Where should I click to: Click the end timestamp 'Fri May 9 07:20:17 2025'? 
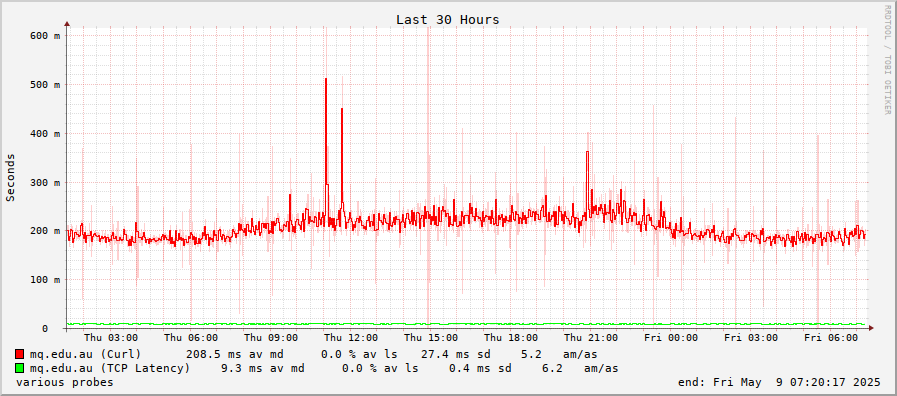[x=796, y=382]
